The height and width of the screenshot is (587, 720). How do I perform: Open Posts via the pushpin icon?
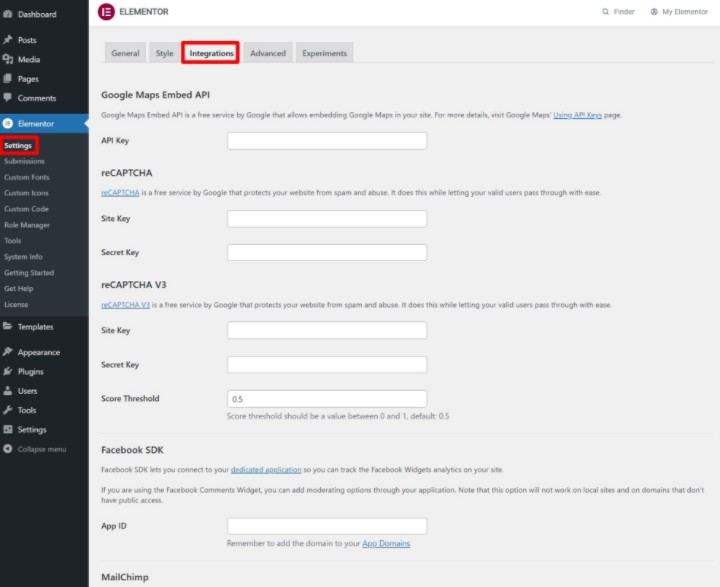click(x=8, y=40)
